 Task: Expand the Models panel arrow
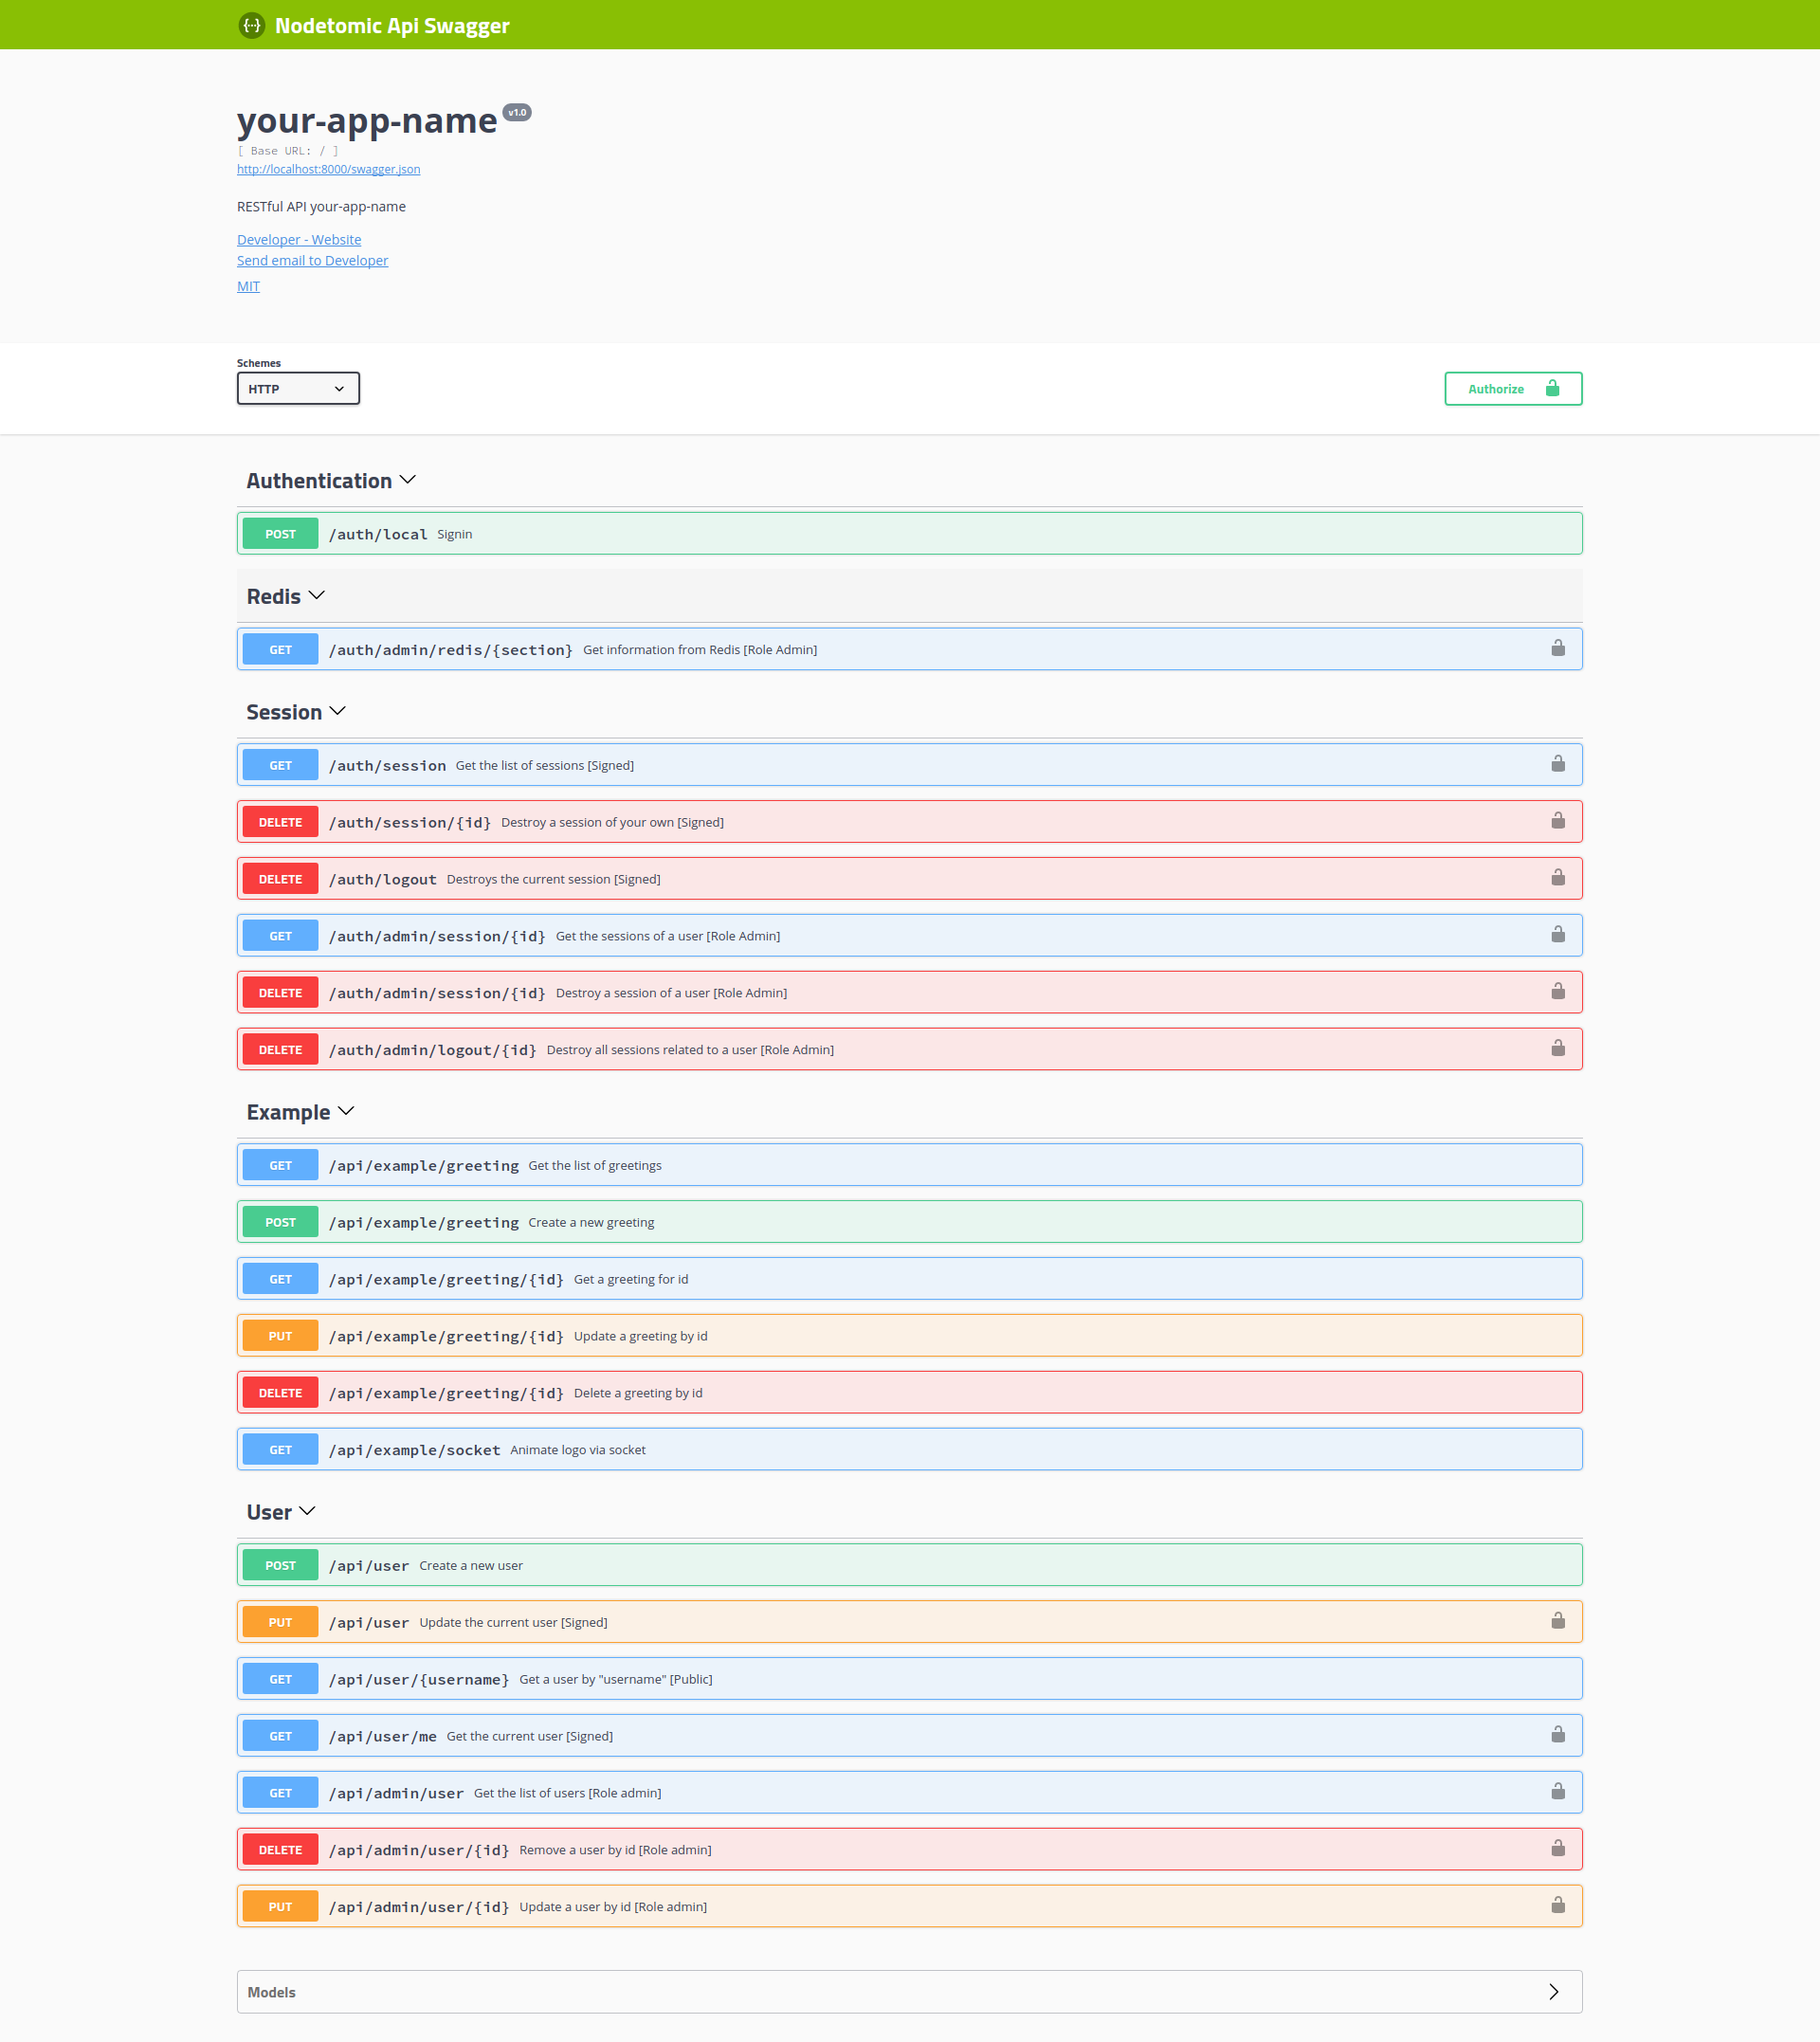pos(1553,1992)
